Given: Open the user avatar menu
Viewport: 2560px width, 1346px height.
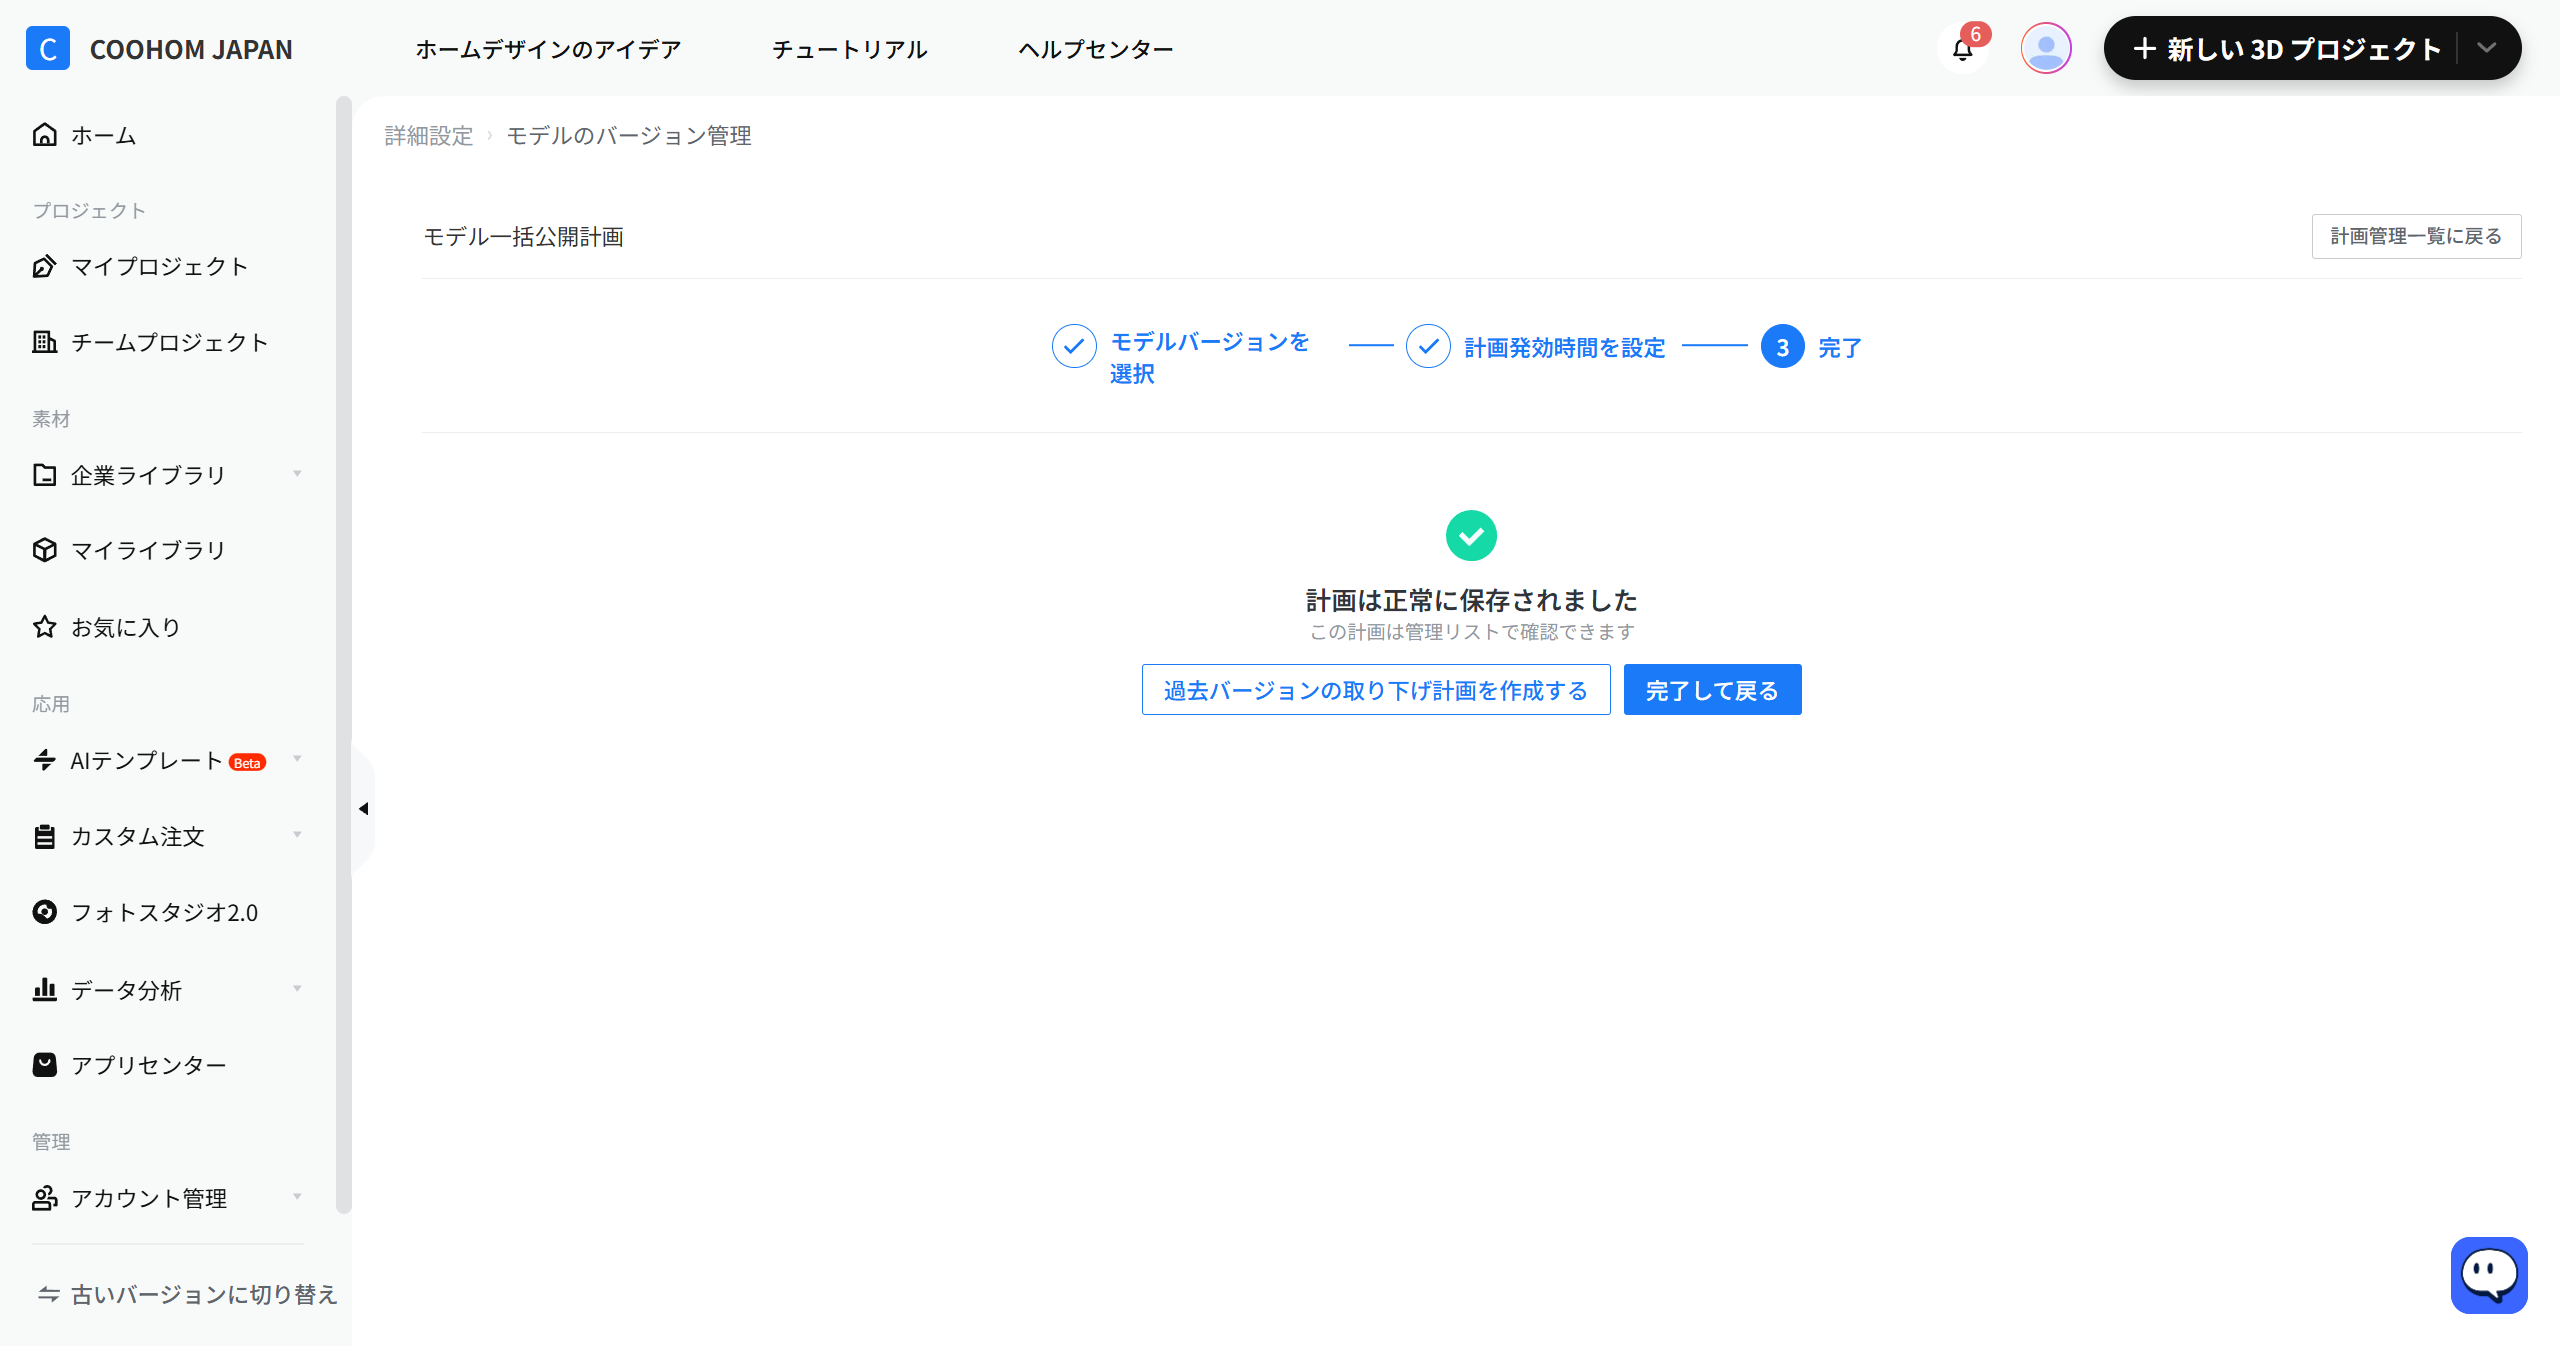Looking at the screenshot, I should tap(2046, 48).
